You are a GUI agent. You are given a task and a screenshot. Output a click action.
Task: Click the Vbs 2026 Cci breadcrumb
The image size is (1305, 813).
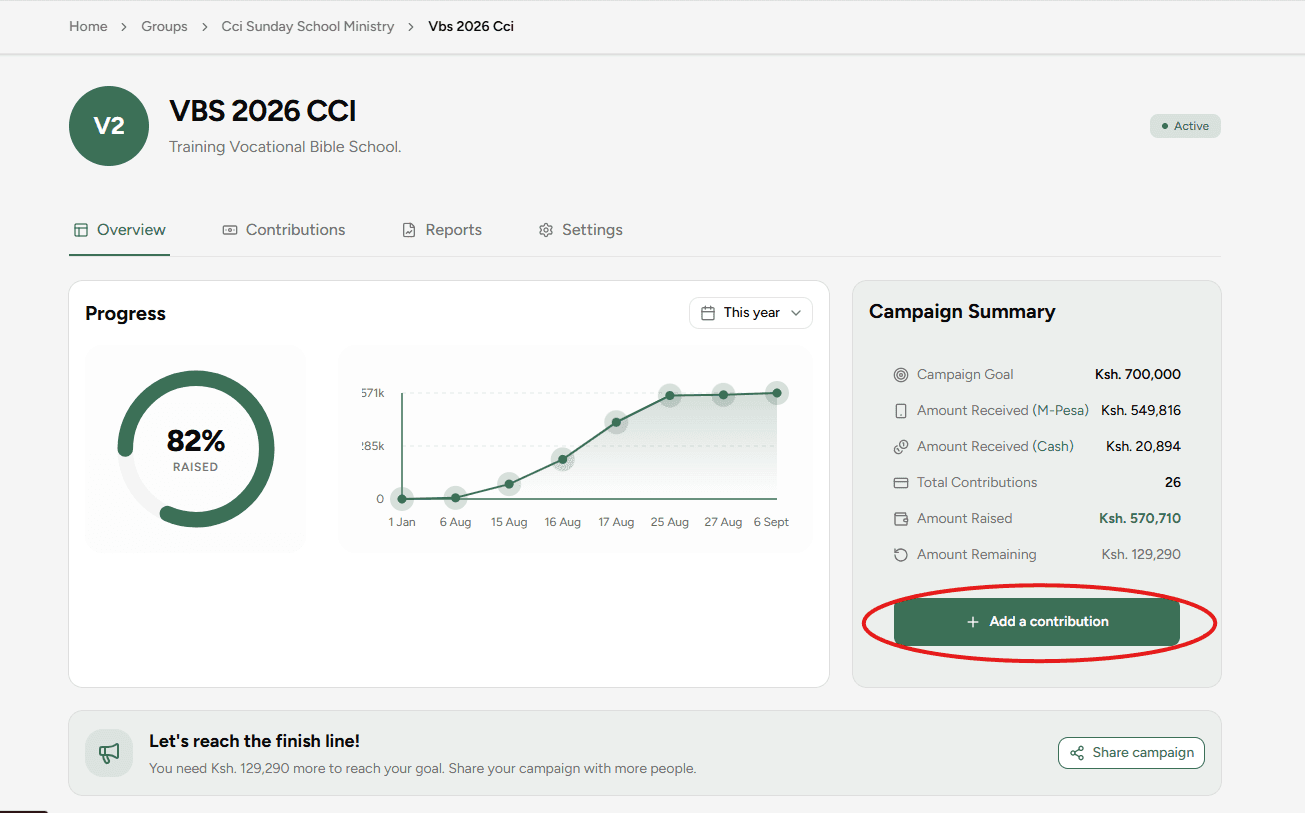tap(471, 27)
